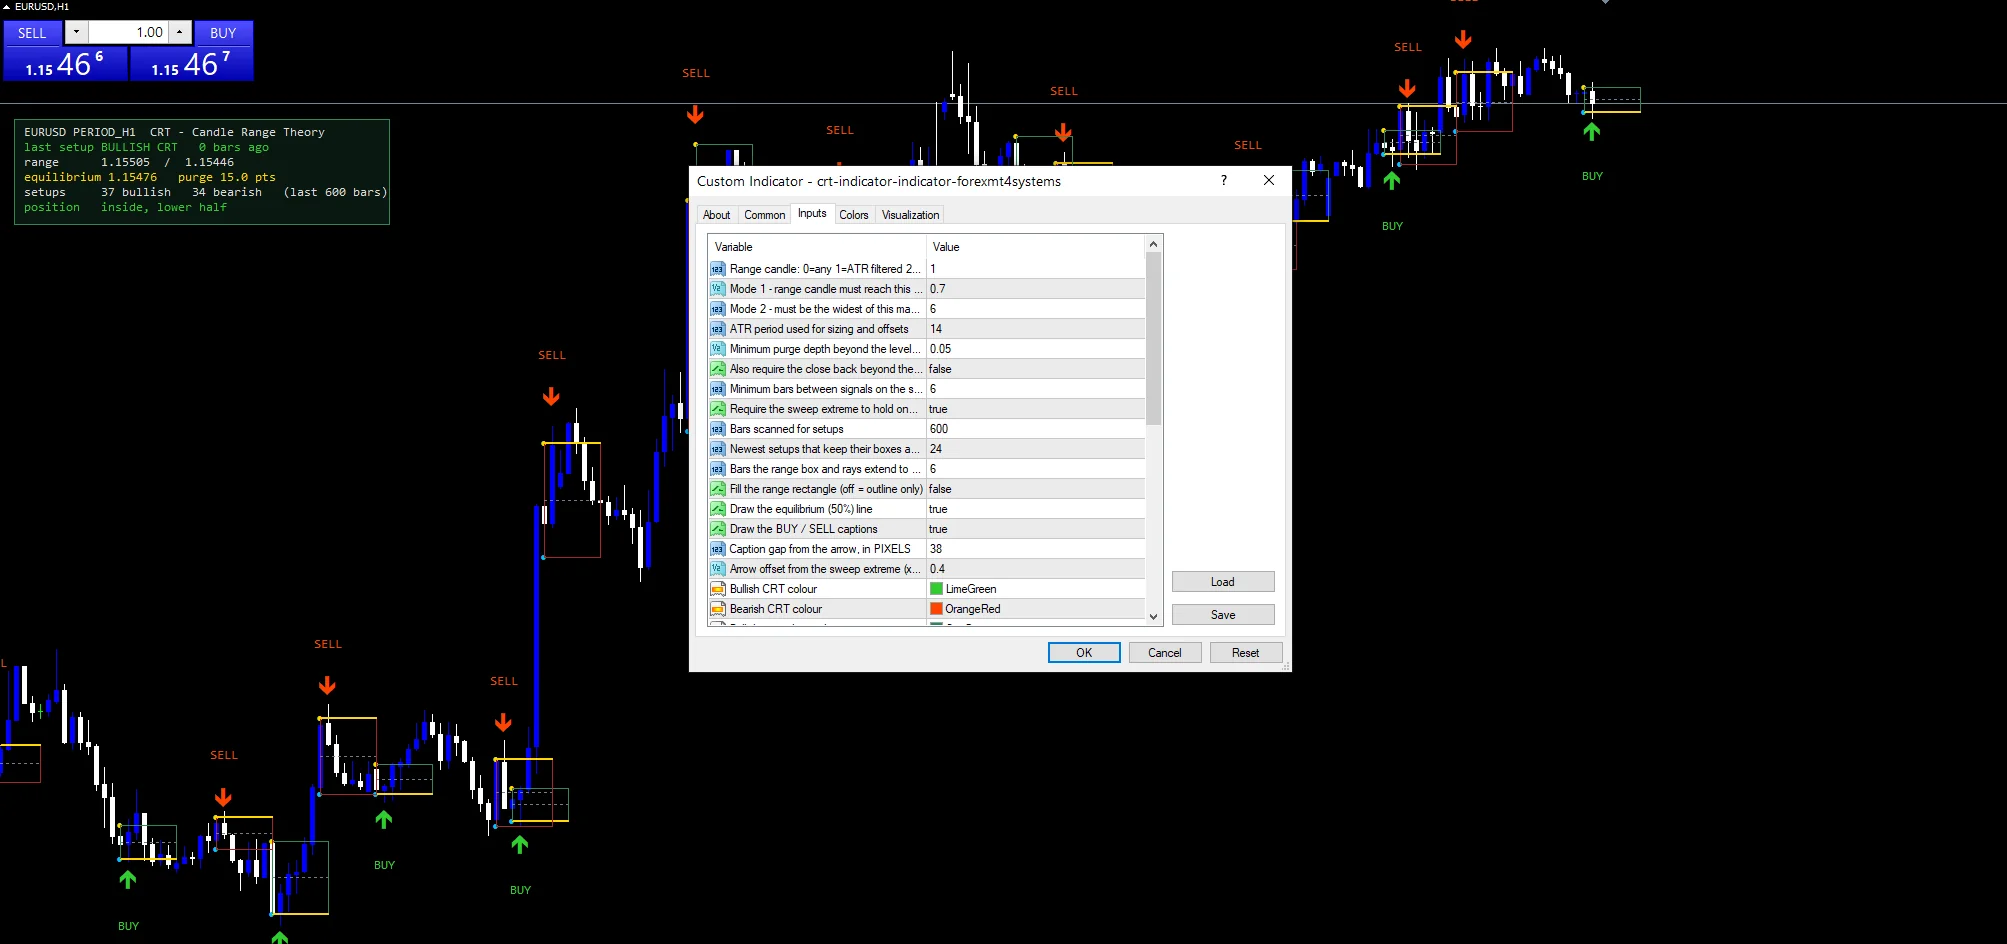Confirm the dialog with OK

click(x=1084, y=653)
